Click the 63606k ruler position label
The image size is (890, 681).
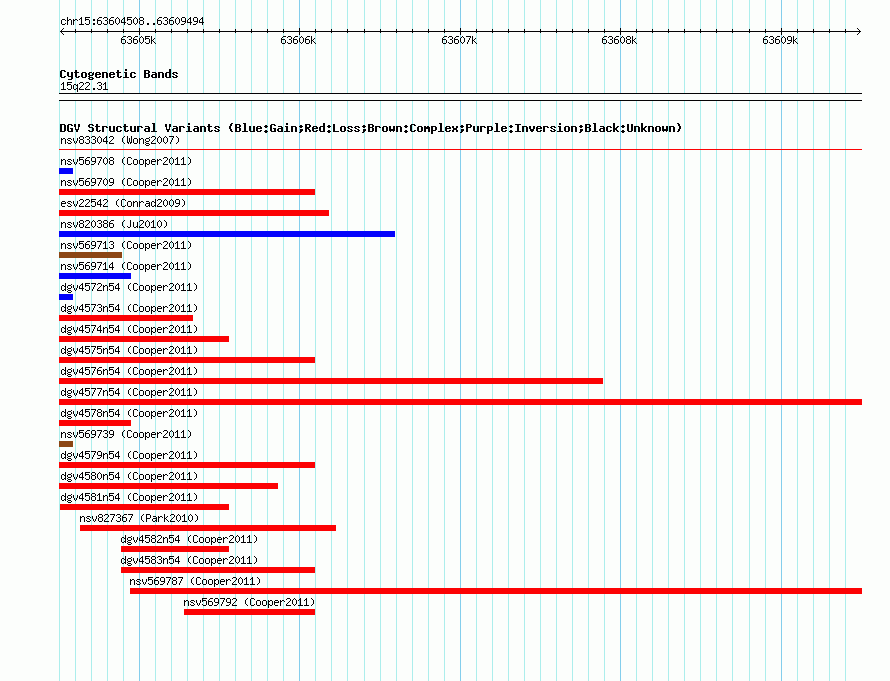point(298,40)
